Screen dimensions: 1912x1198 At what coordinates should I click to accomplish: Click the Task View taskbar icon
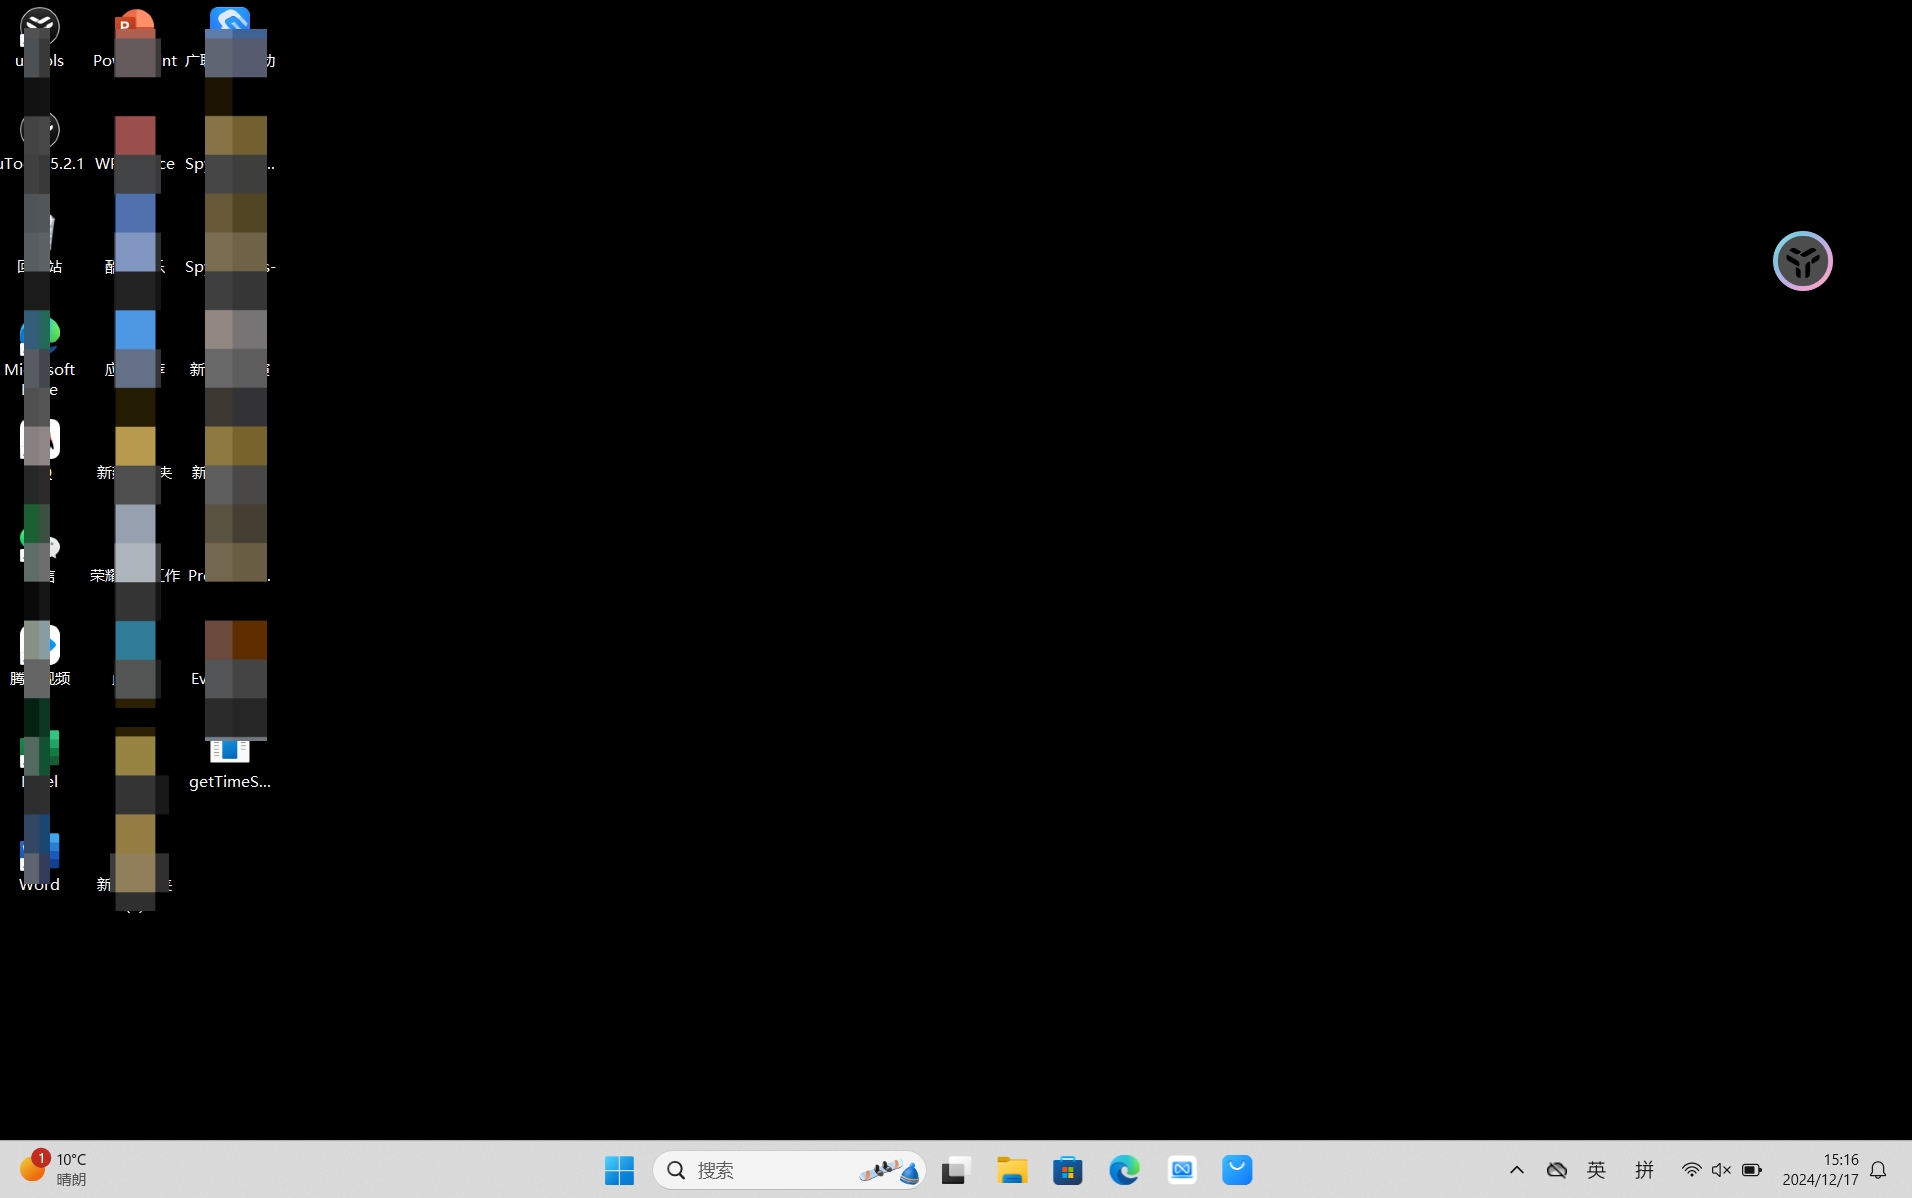click(956, 1170)
